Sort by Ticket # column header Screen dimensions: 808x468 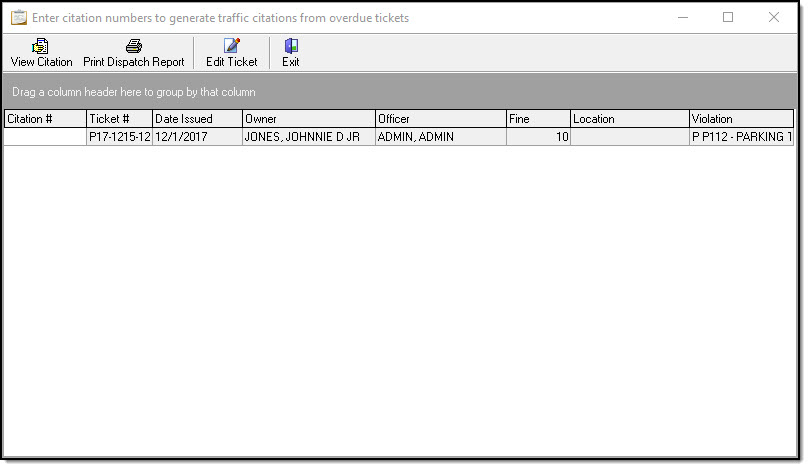click(x=118, y=119)
